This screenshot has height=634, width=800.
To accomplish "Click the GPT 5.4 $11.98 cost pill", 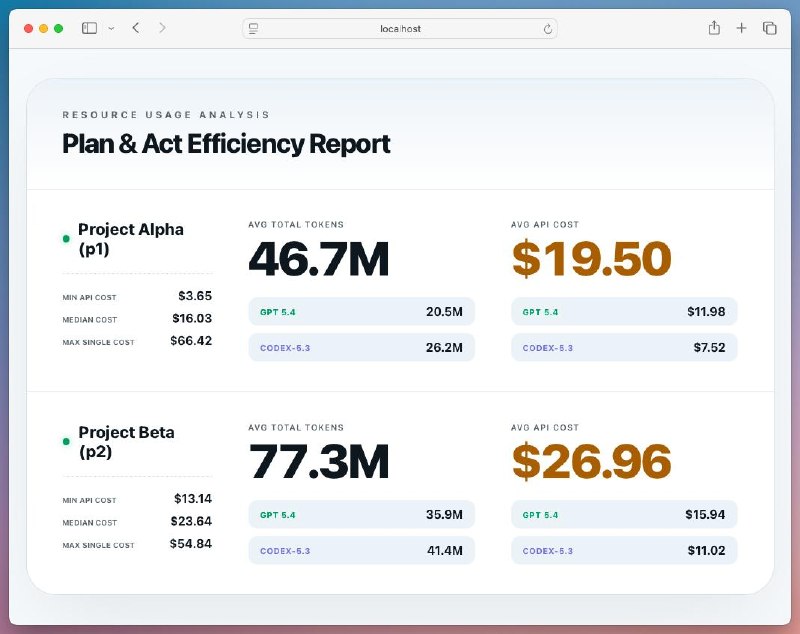I will (x=624, y=312).
